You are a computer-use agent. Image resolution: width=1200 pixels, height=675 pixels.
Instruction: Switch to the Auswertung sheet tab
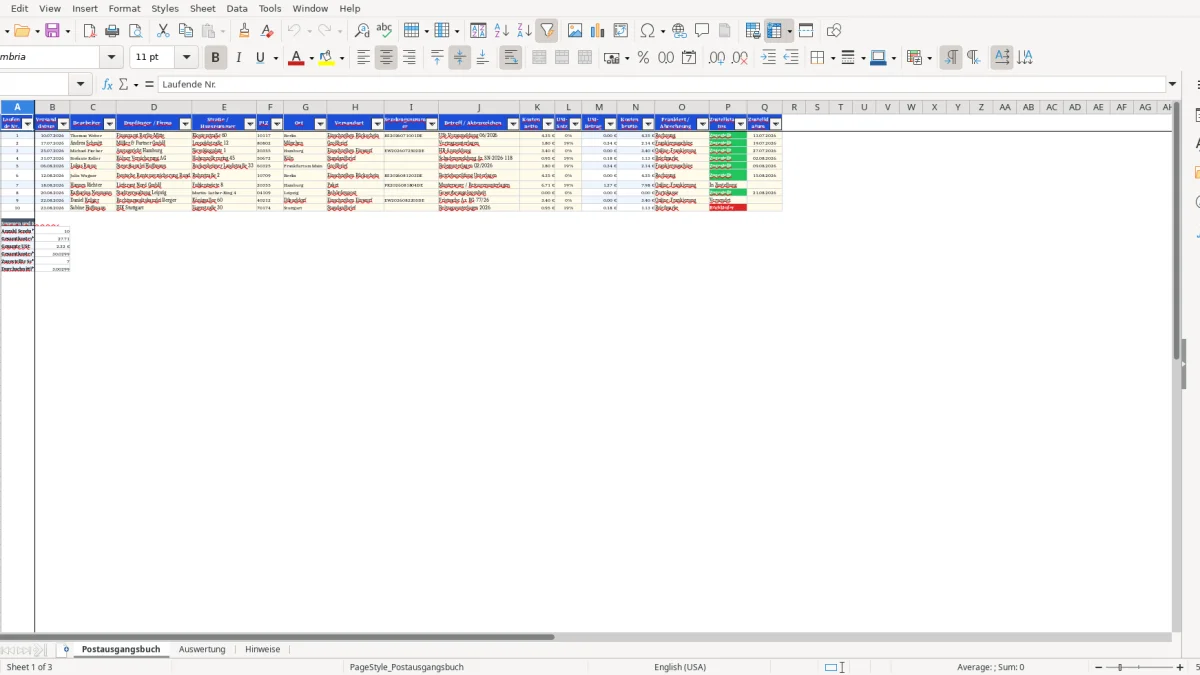pyautogui.click(x=202, y=649)
